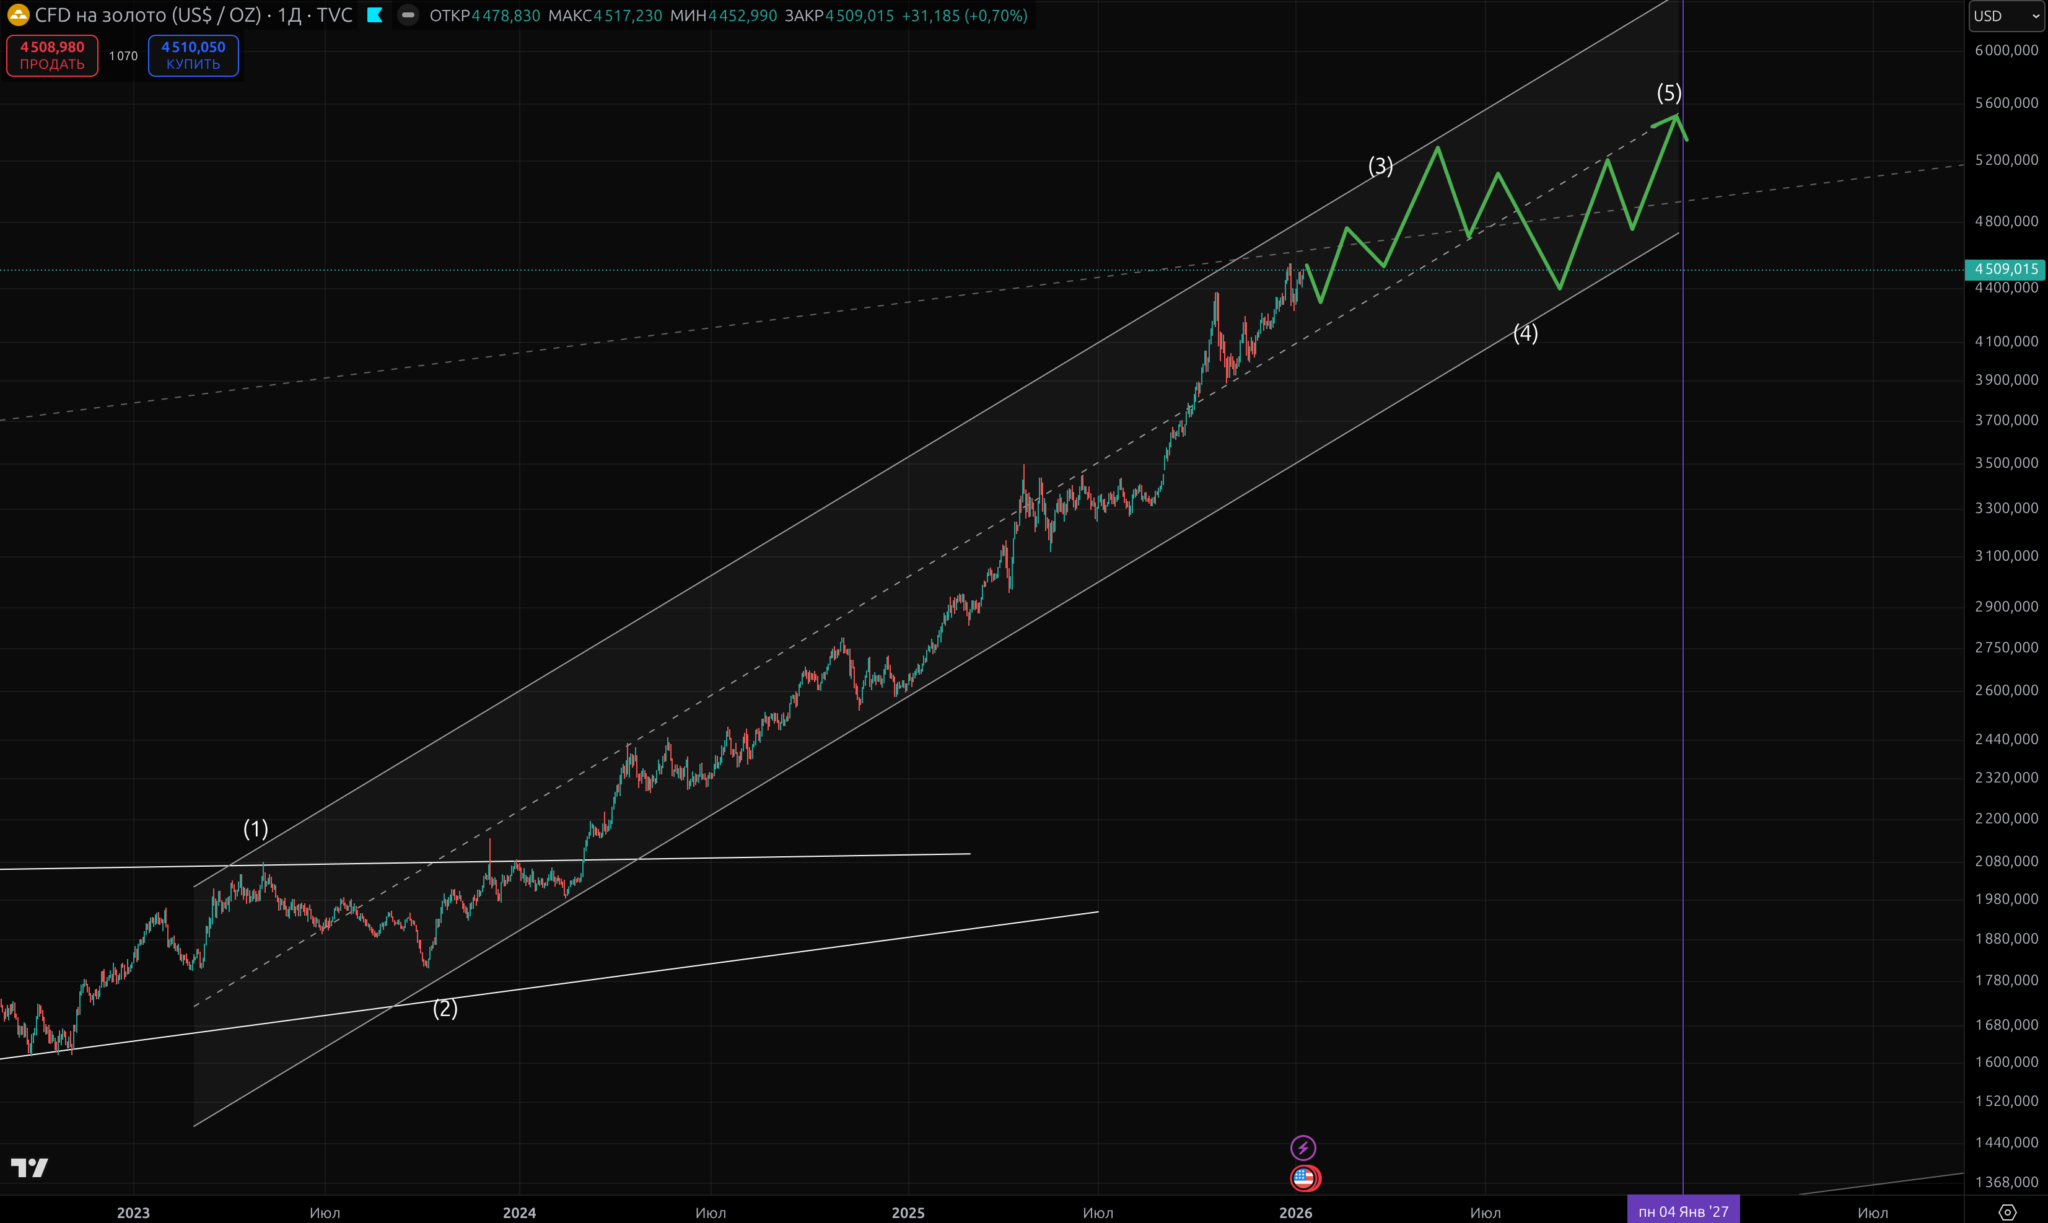Open chart settings hexagon gear icon
The height and width of the screenshot is (1223, 2048).
2007,1212
